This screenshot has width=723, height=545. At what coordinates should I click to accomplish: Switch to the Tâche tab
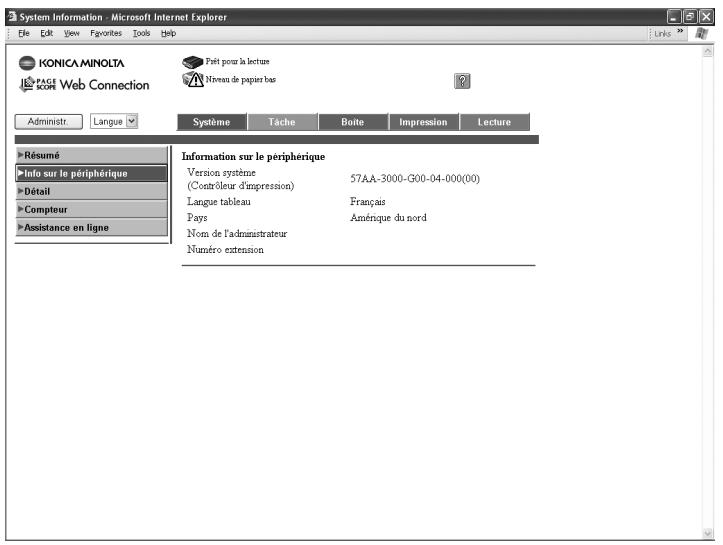(x=282, y=122)
